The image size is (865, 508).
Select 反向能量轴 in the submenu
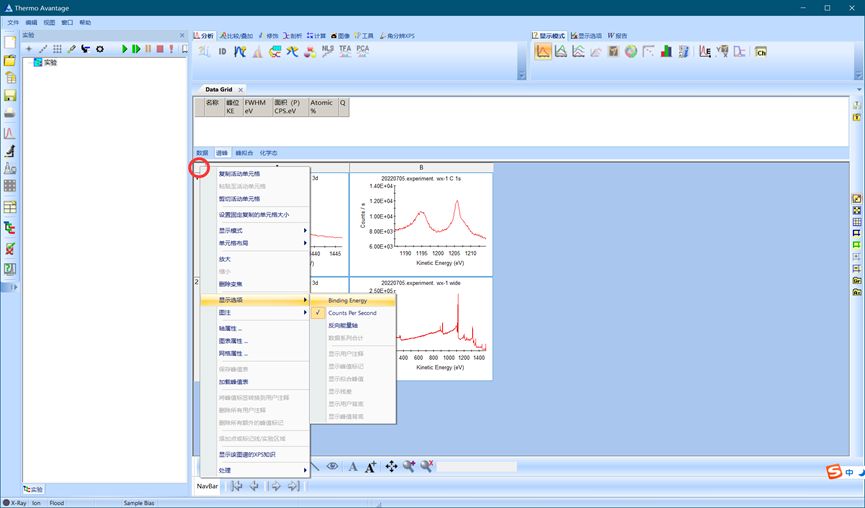342,325
